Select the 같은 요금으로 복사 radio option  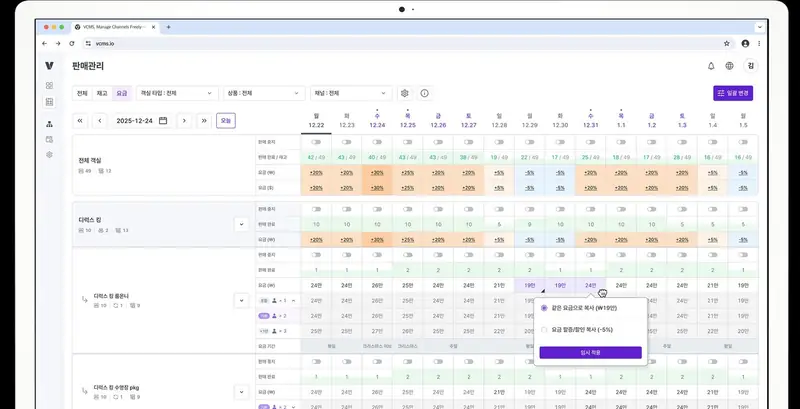click(544, 308)
